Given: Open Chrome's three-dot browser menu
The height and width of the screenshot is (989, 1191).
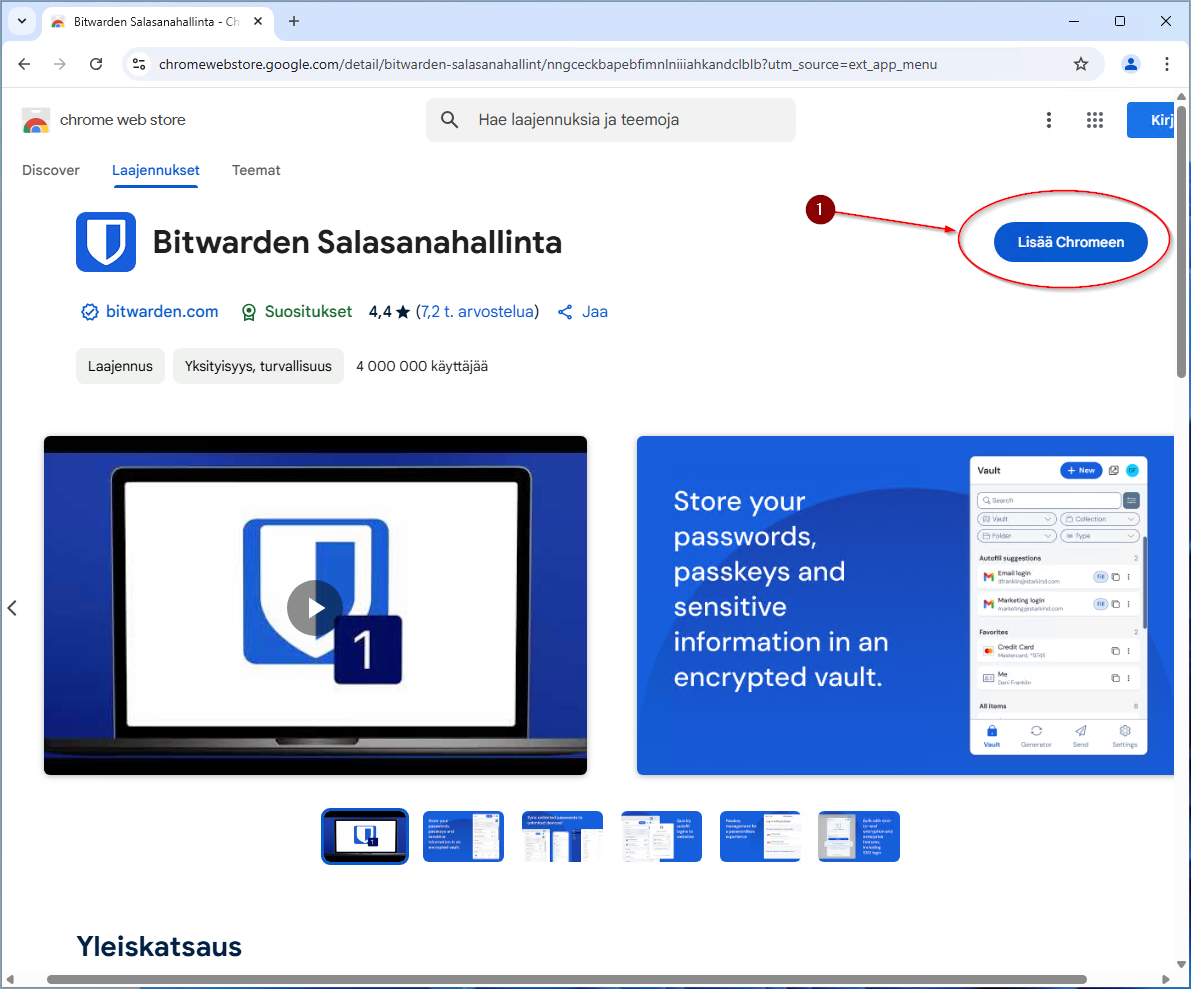Looking at the screenshot, I should tap(1167, 64).
